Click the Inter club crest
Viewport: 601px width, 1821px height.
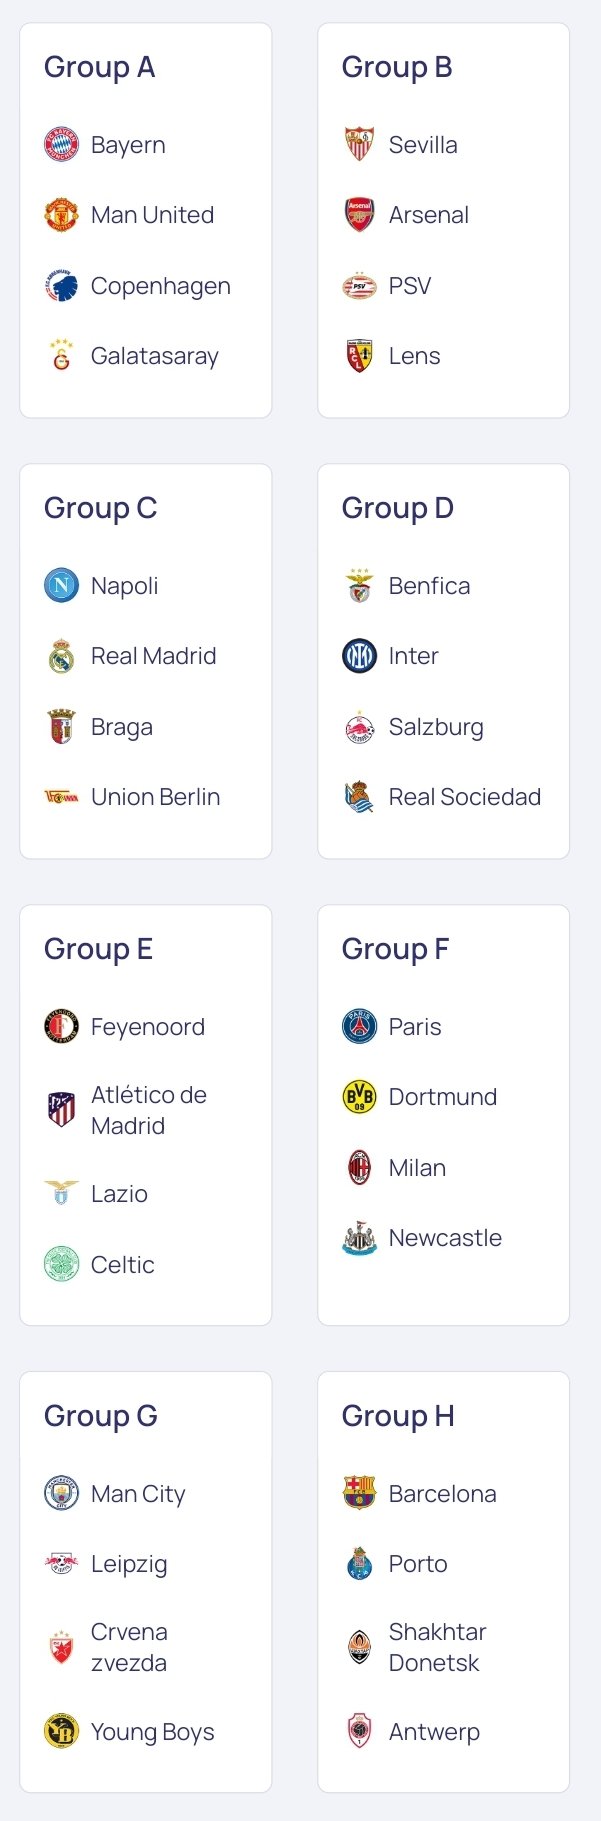(359, 656)
